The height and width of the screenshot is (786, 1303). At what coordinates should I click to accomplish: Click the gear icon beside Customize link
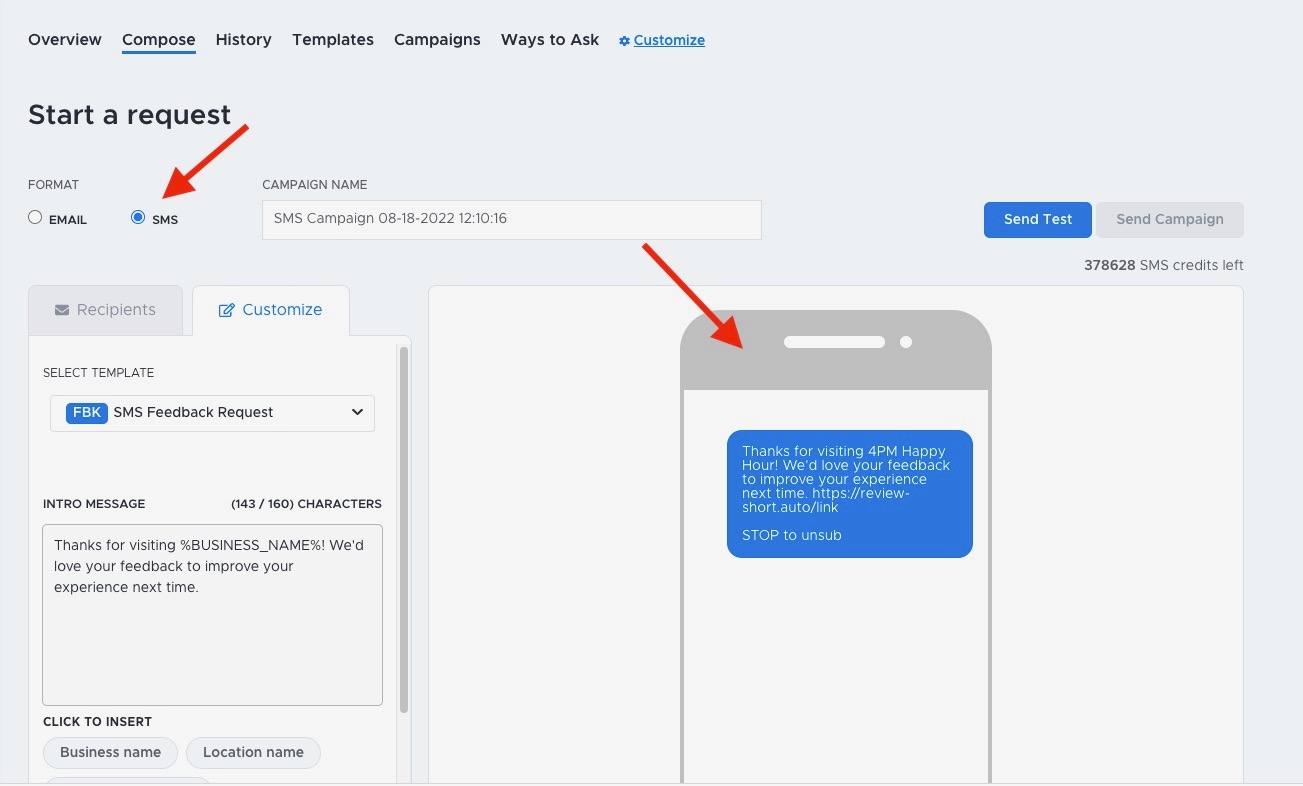625,41
